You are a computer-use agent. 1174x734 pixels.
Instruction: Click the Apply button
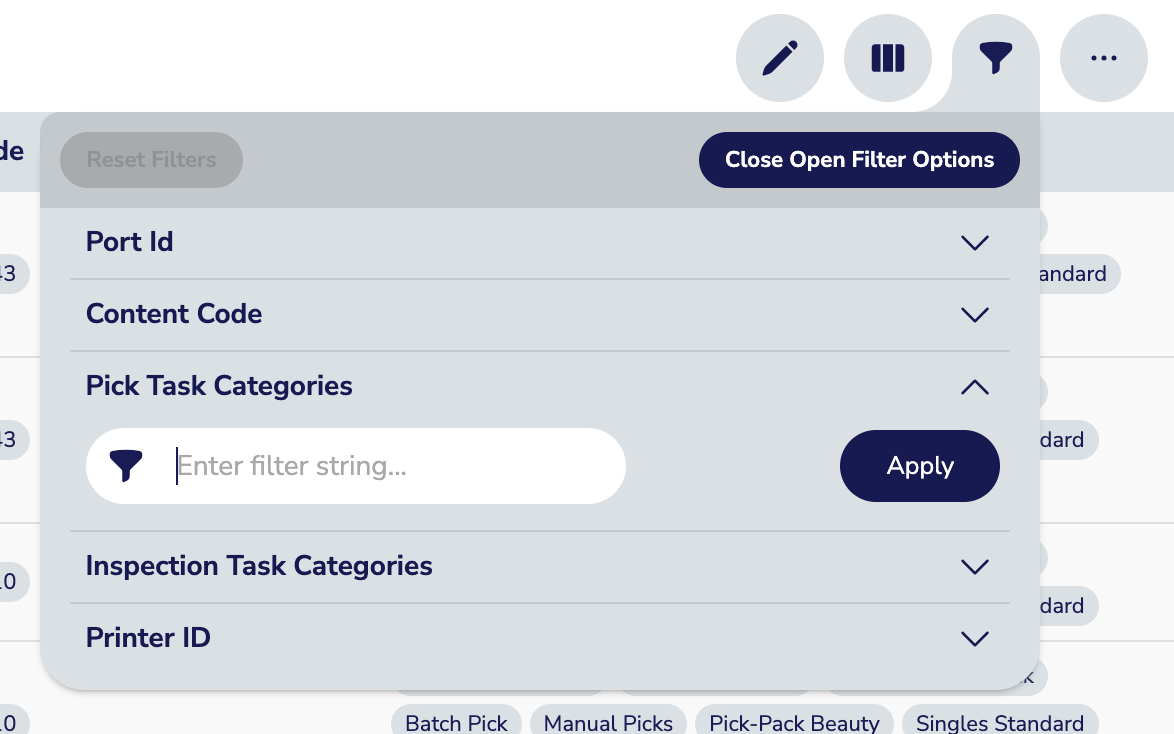click(x=920, y=466)
